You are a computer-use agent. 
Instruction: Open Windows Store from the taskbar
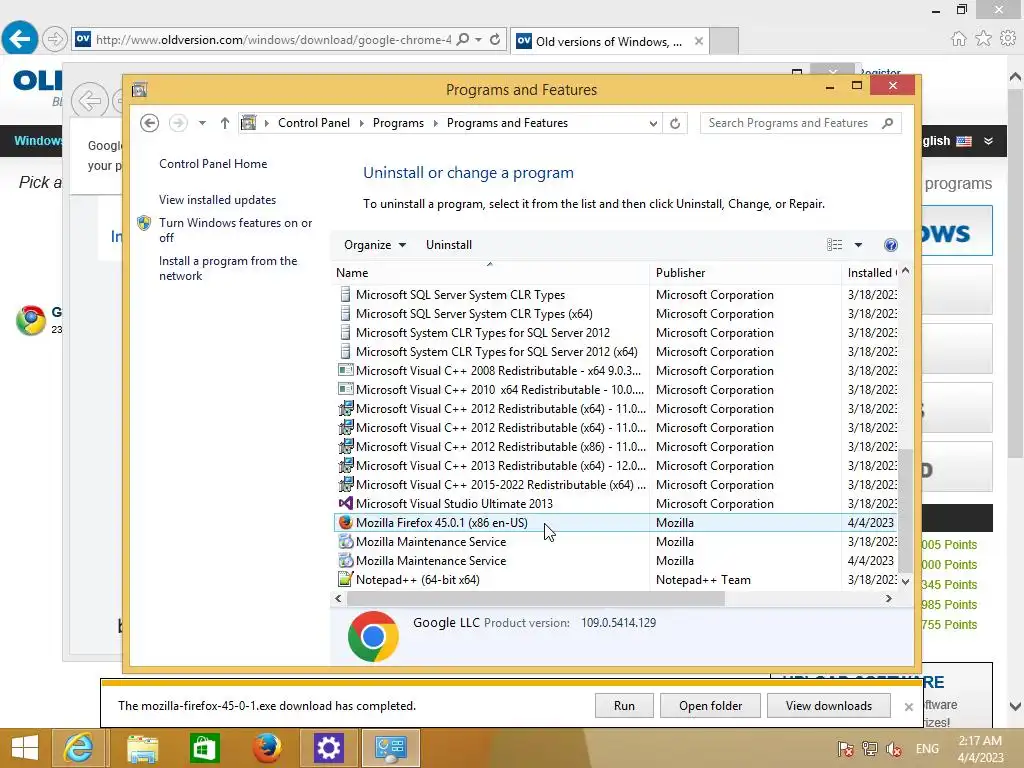tap(204, 748)
